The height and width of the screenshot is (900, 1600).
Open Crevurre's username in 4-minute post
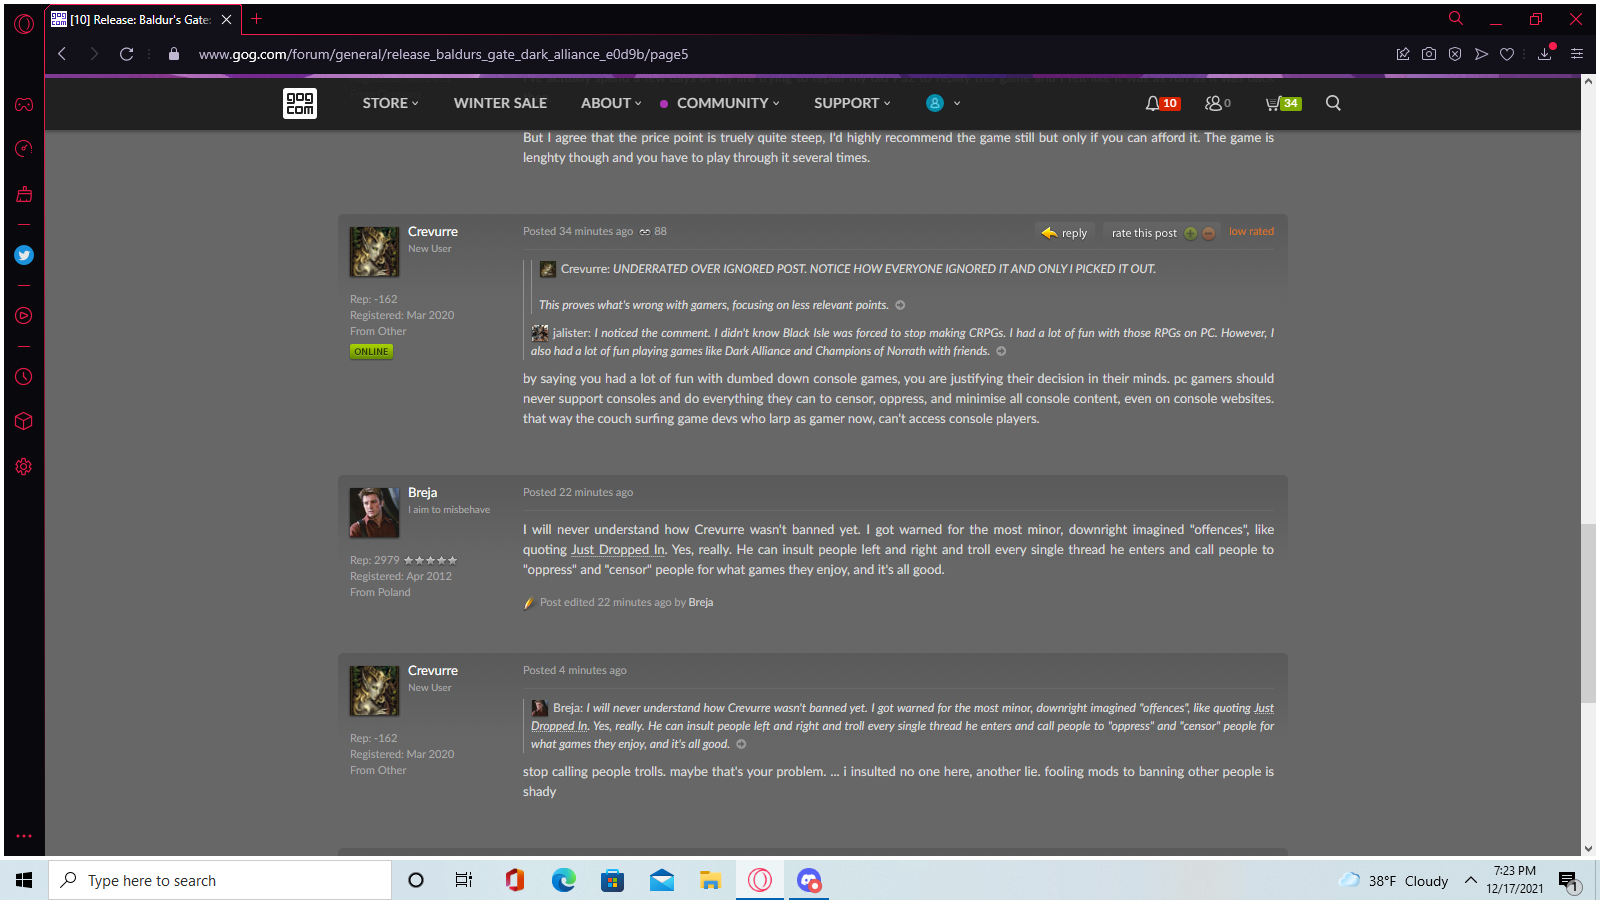(x=433, y=671)
